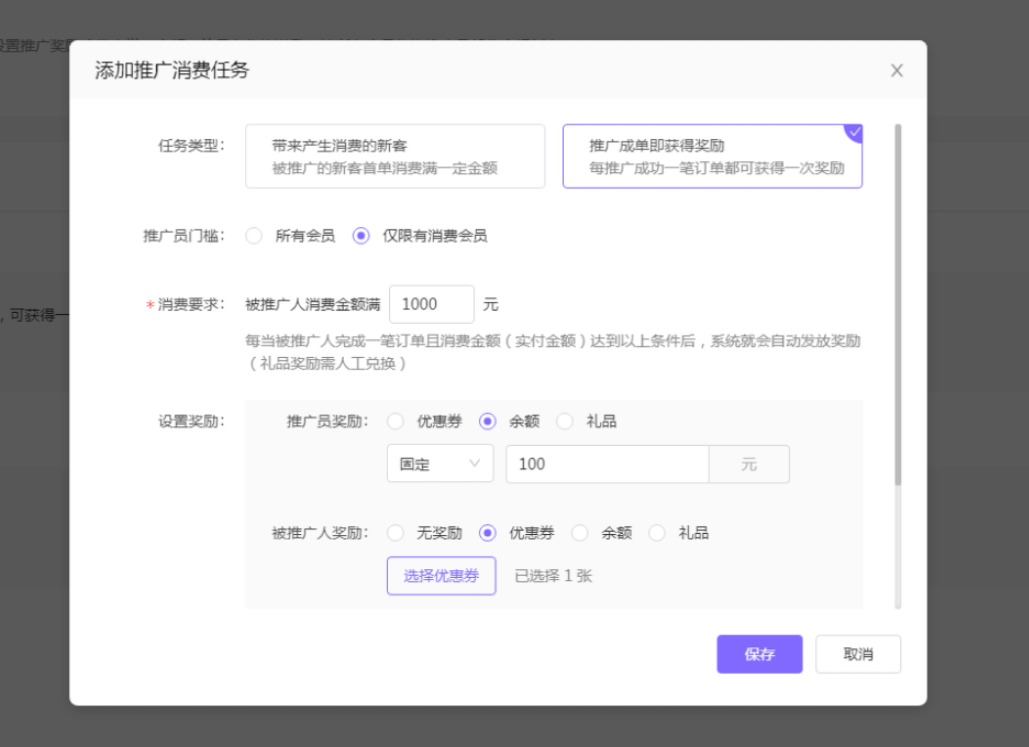This screenshot has width=1029, height=747.
Task: Select 优惠券 reward for referred person
Action: click(x=487, y=533)
